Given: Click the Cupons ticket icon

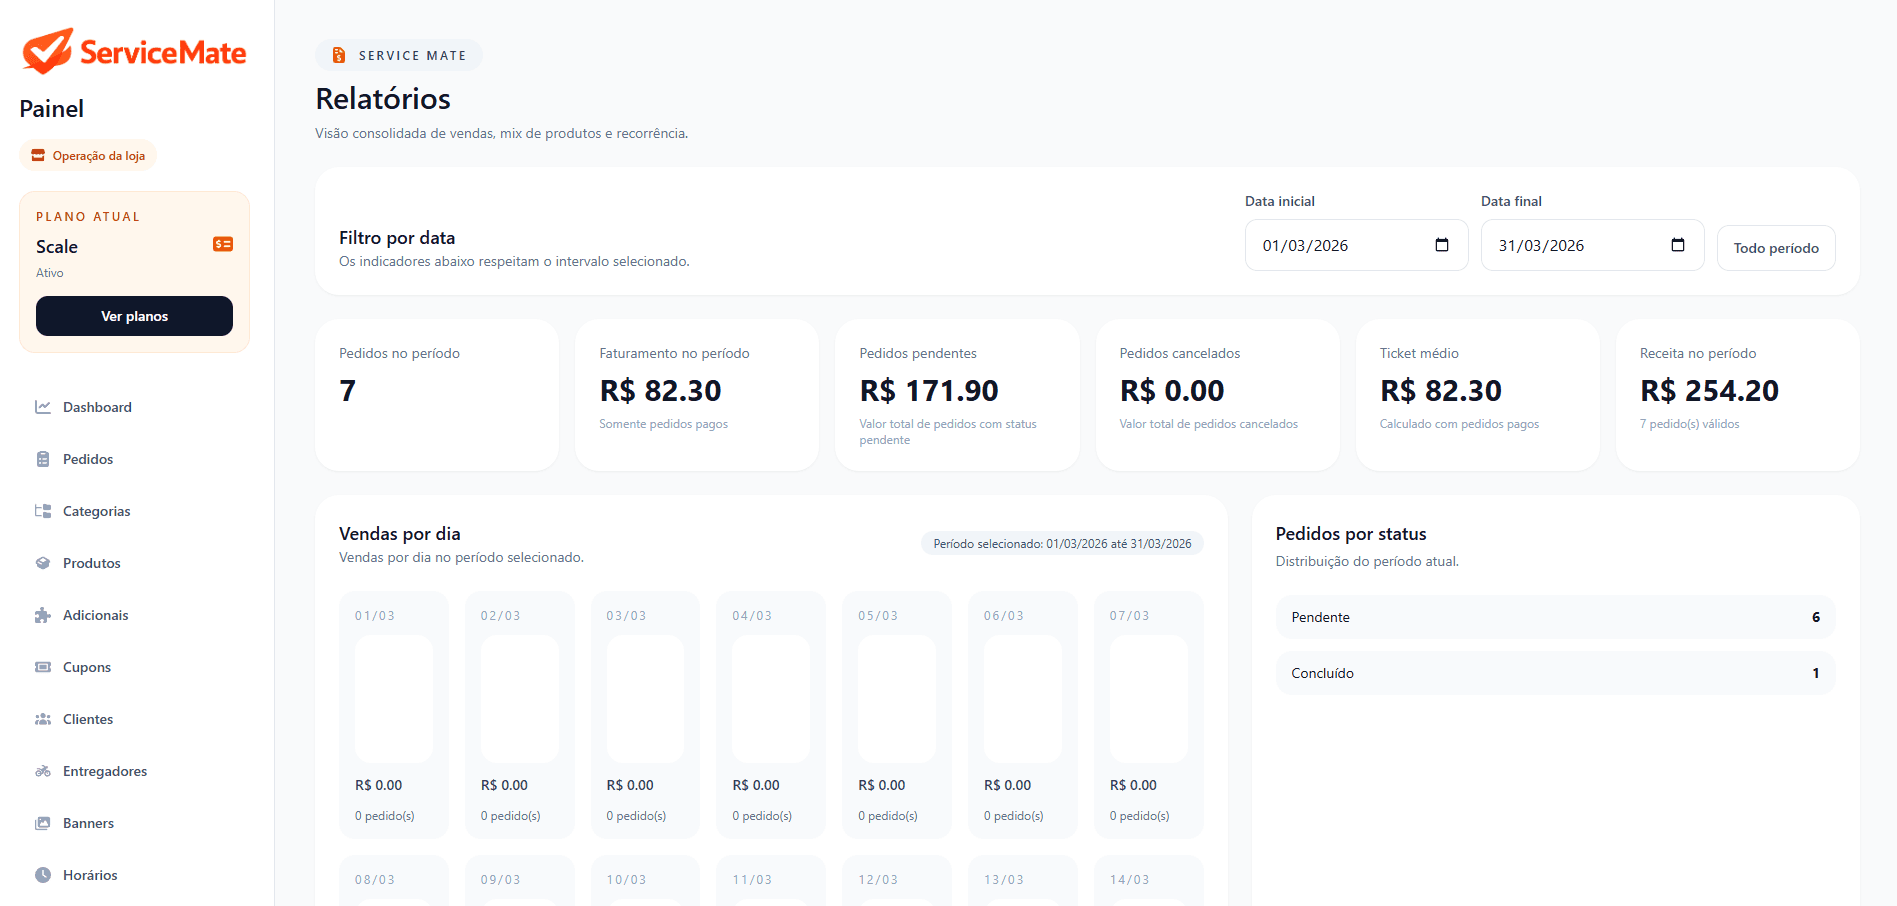Looking at the screenshot, I should coord(43,667).
